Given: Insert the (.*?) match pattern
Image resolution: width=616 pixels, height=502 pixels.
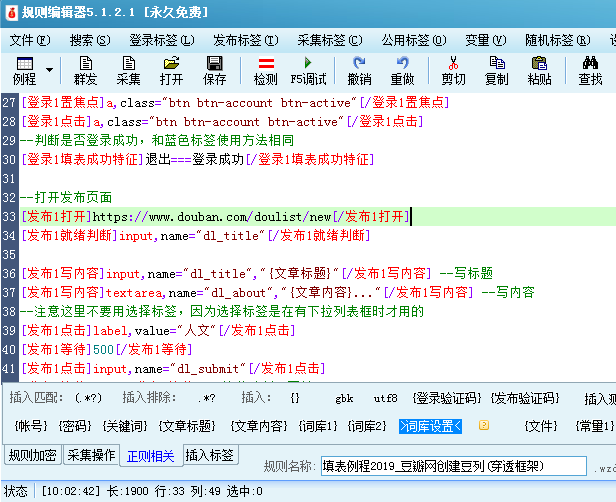Looking at the screenshot, I should click(x=88, y=398).
